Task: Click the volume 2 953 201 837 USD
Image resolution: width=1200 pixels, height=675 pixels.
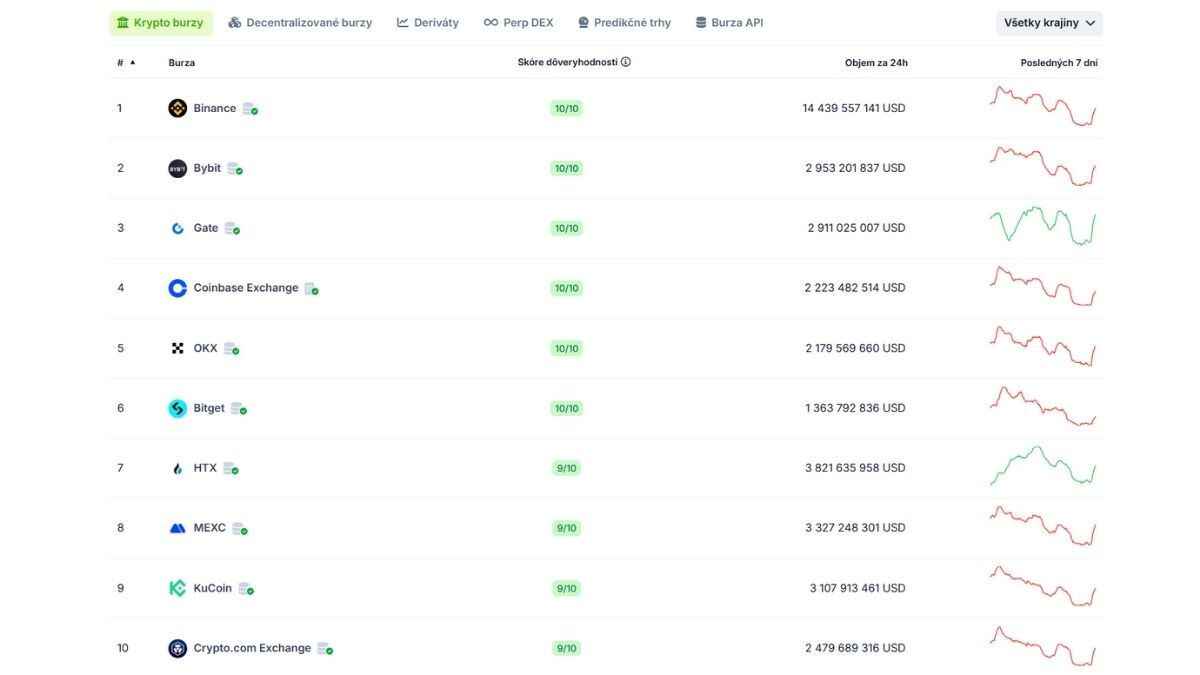Action: (x=855, y=168)
